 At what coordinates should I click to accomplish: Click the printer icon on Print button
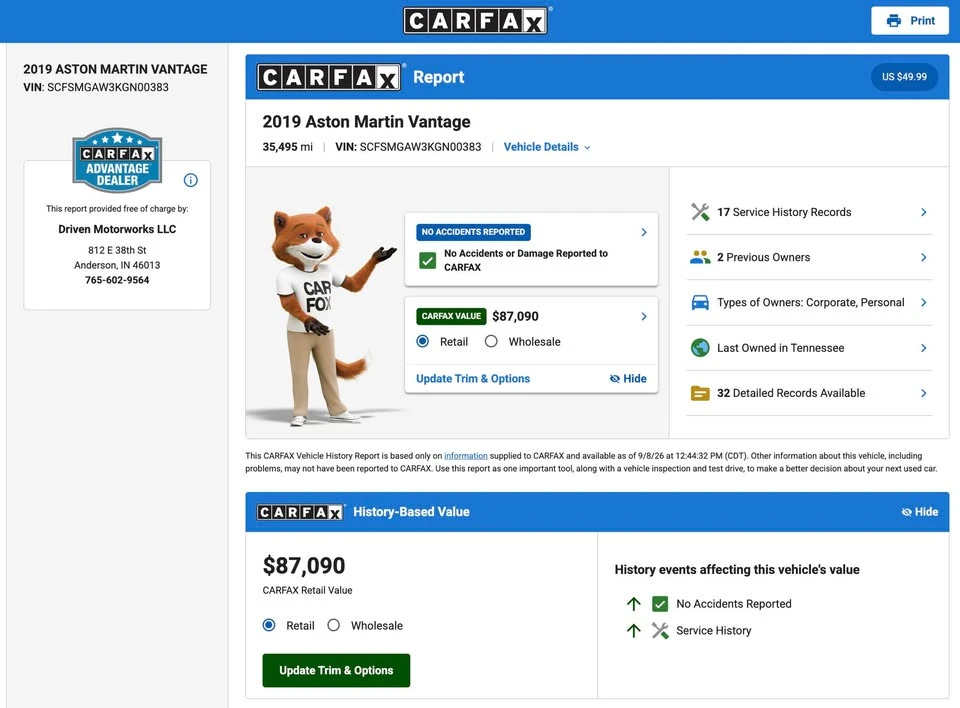[894, 21]
